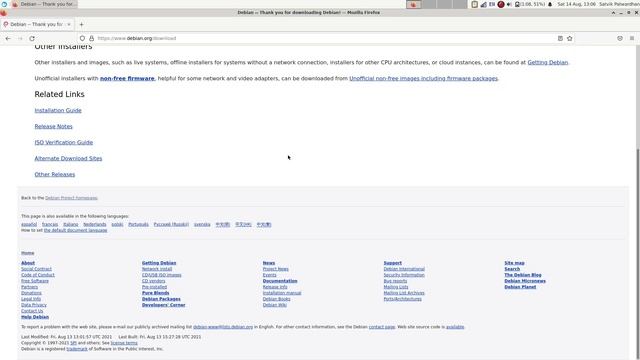Go back using the browser back arrow

pos(8,38)
